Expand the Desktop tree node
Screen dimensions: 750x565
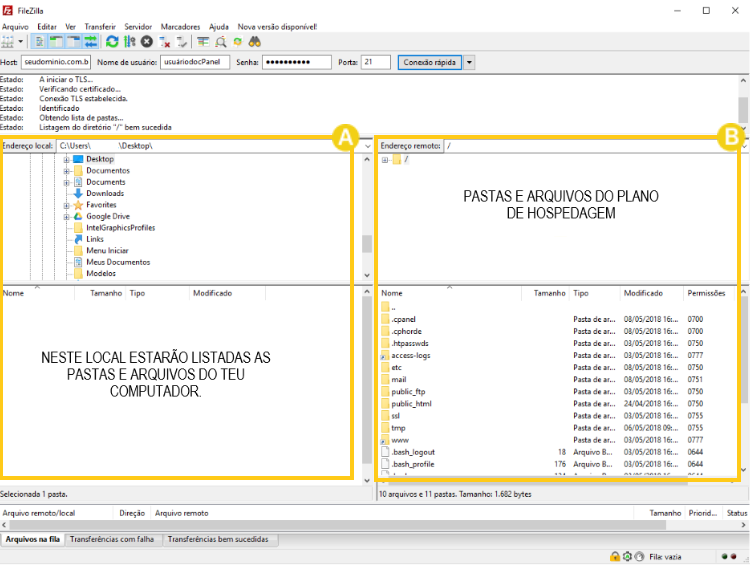(x=66, y=159)
